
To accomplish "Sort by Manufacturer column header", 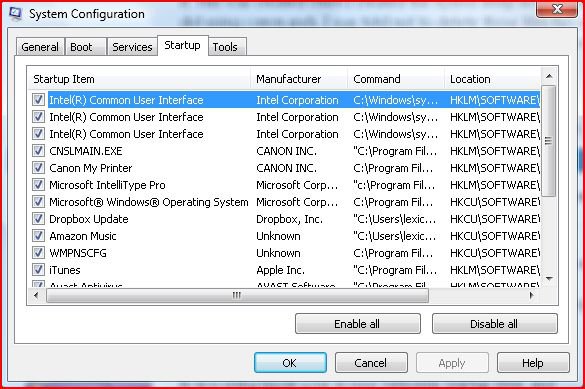I will [299, 79].
